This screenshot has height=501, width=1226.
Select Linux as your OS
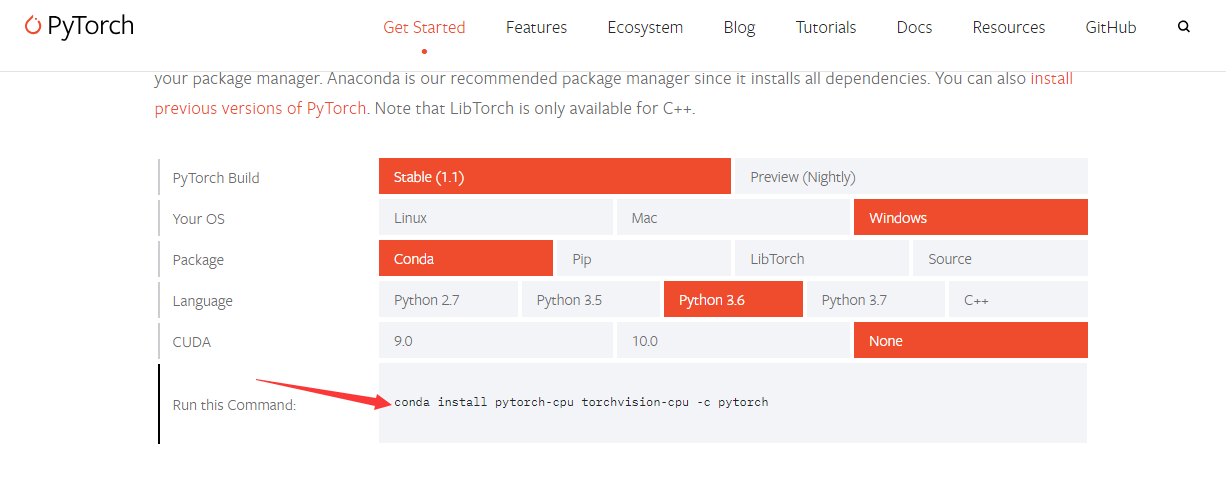pos(495,218)
